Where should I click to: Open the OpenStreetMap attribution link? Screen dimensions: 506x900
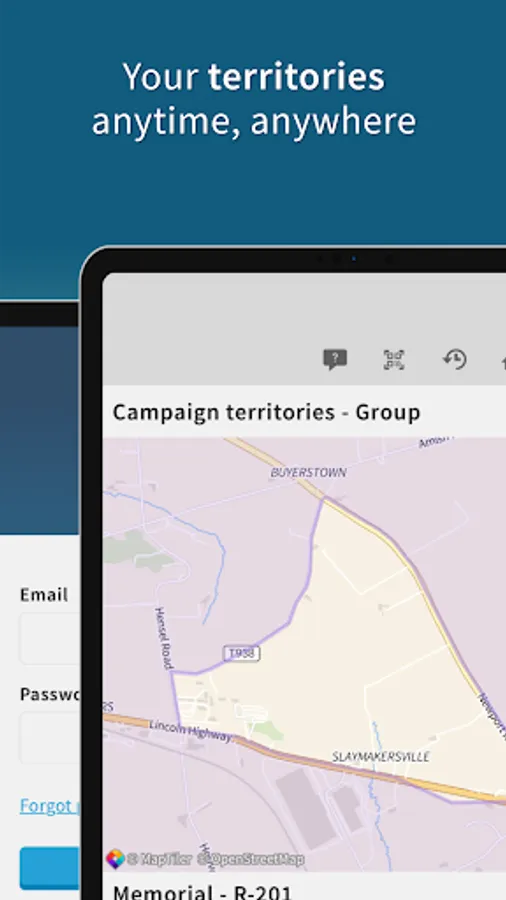(251, 859)
